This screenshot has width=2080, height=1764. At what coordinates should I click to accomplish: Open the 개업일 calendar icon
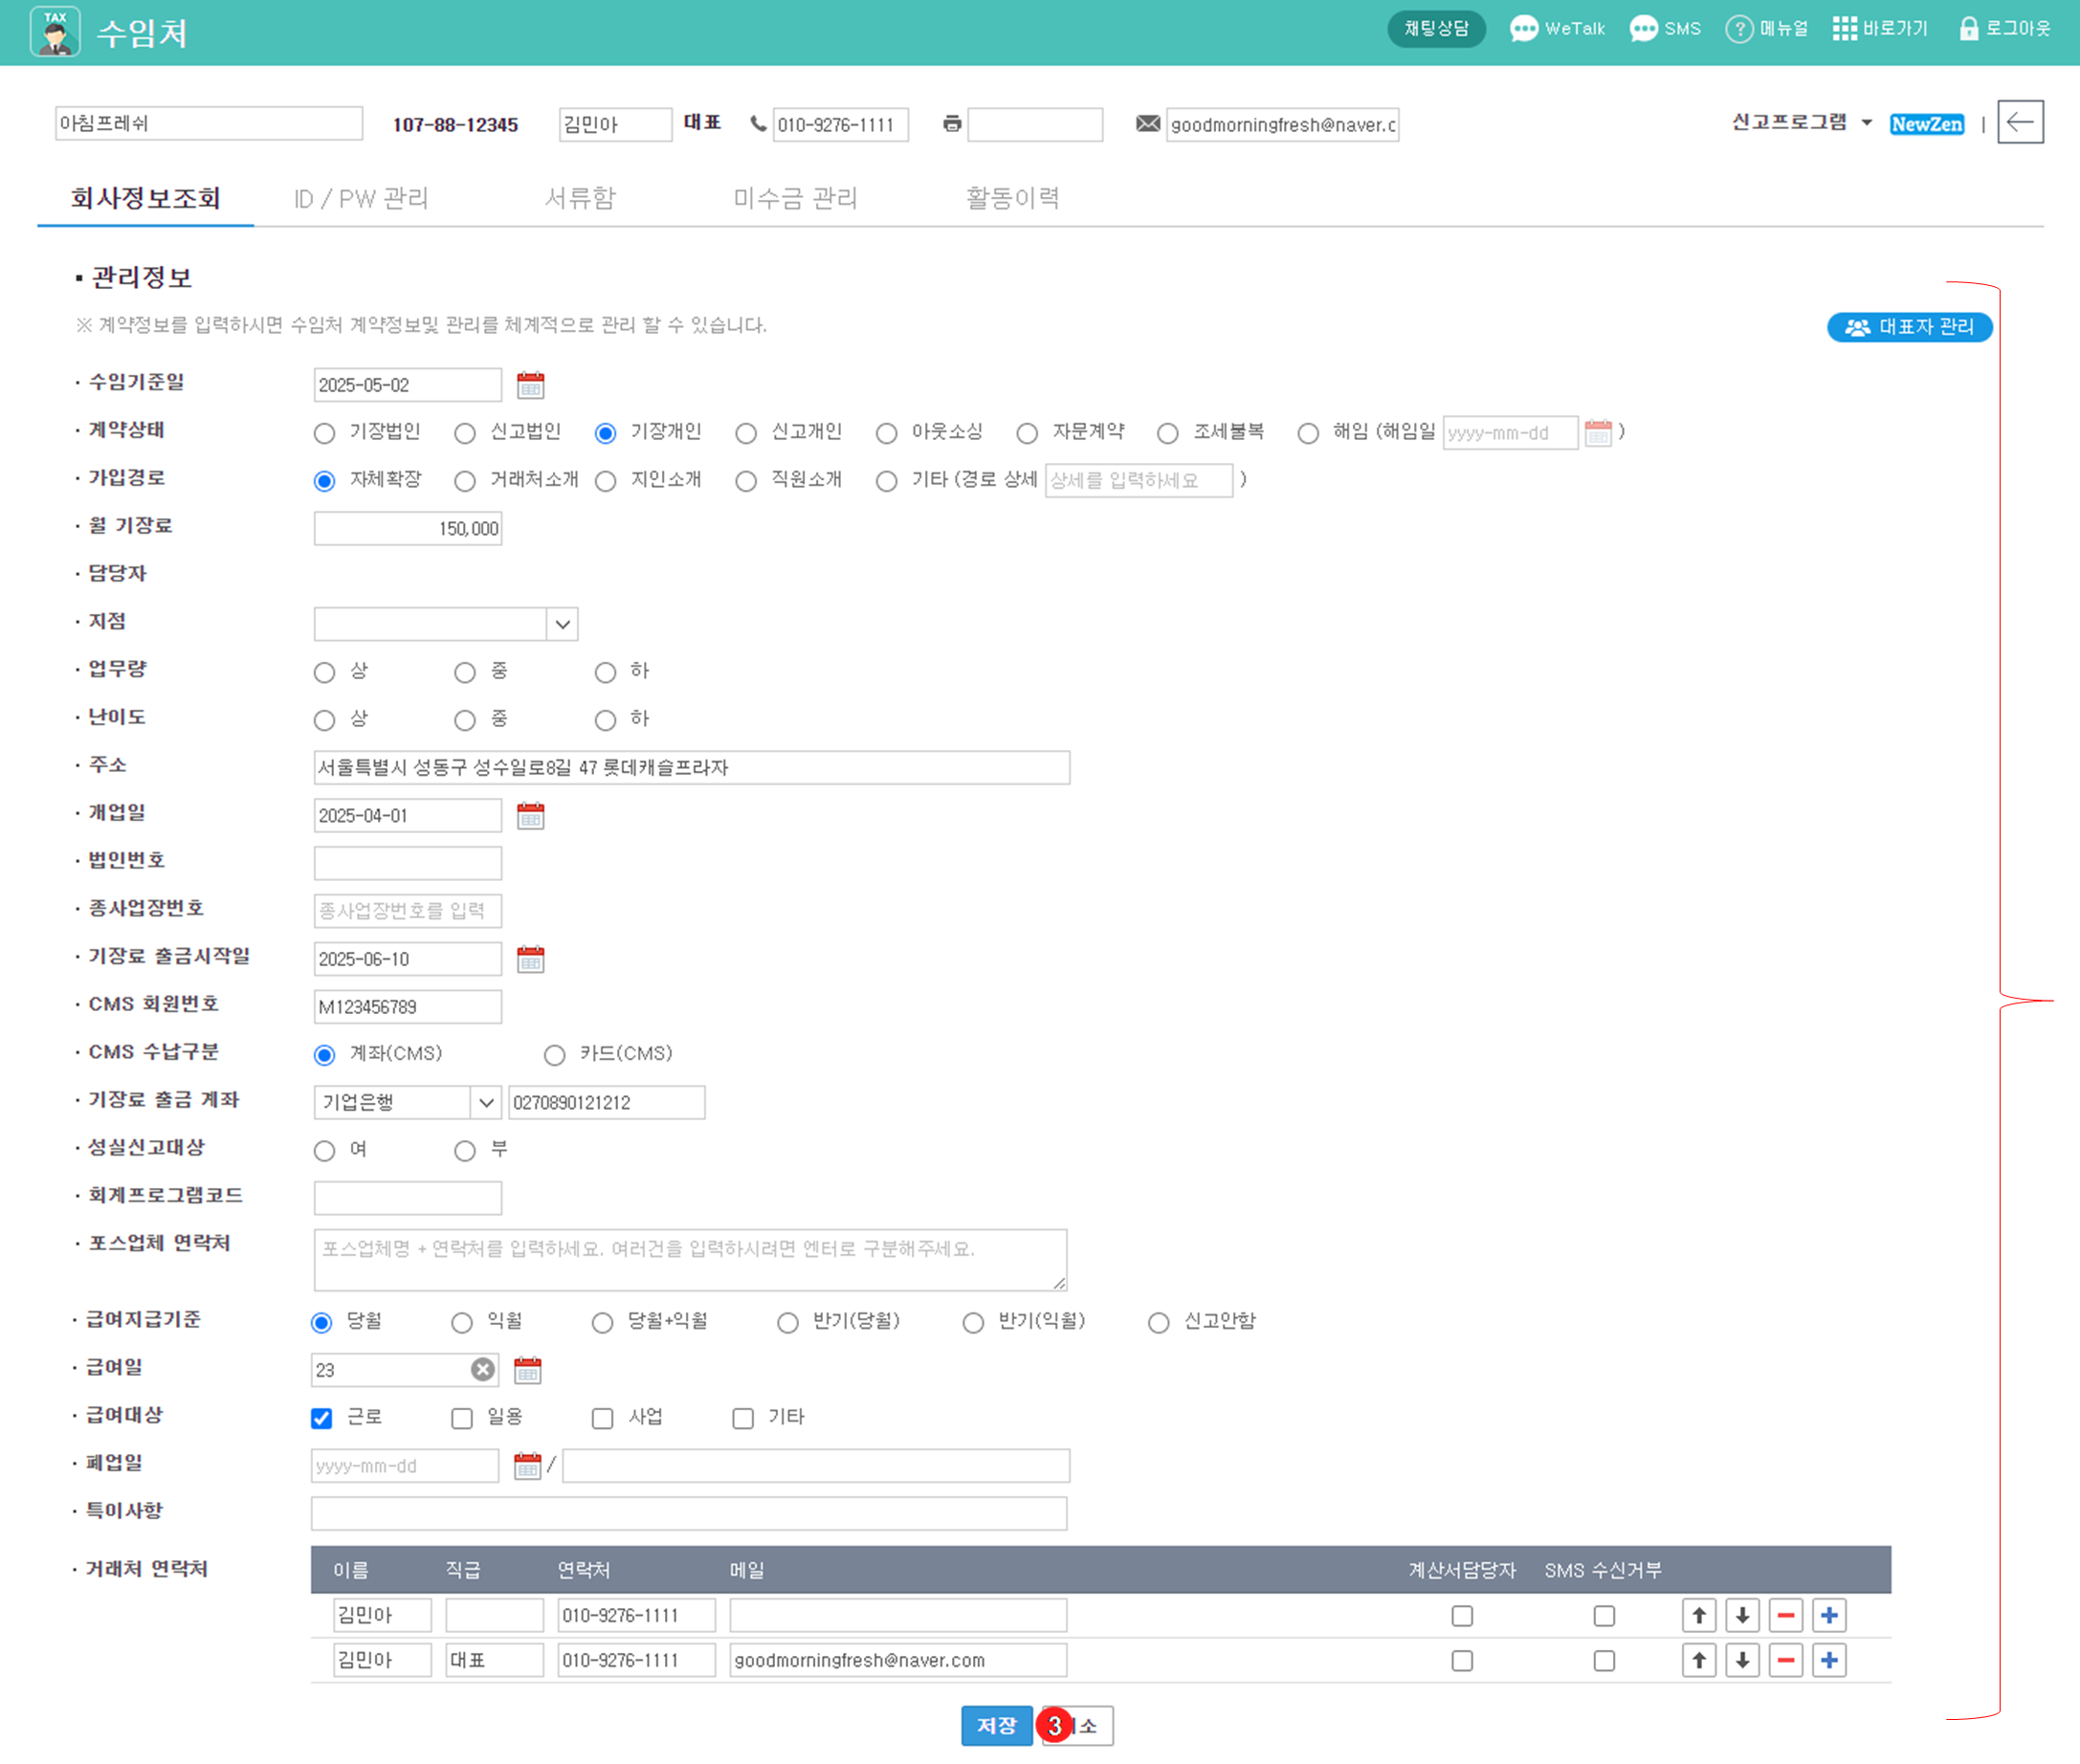pos(530,816)
